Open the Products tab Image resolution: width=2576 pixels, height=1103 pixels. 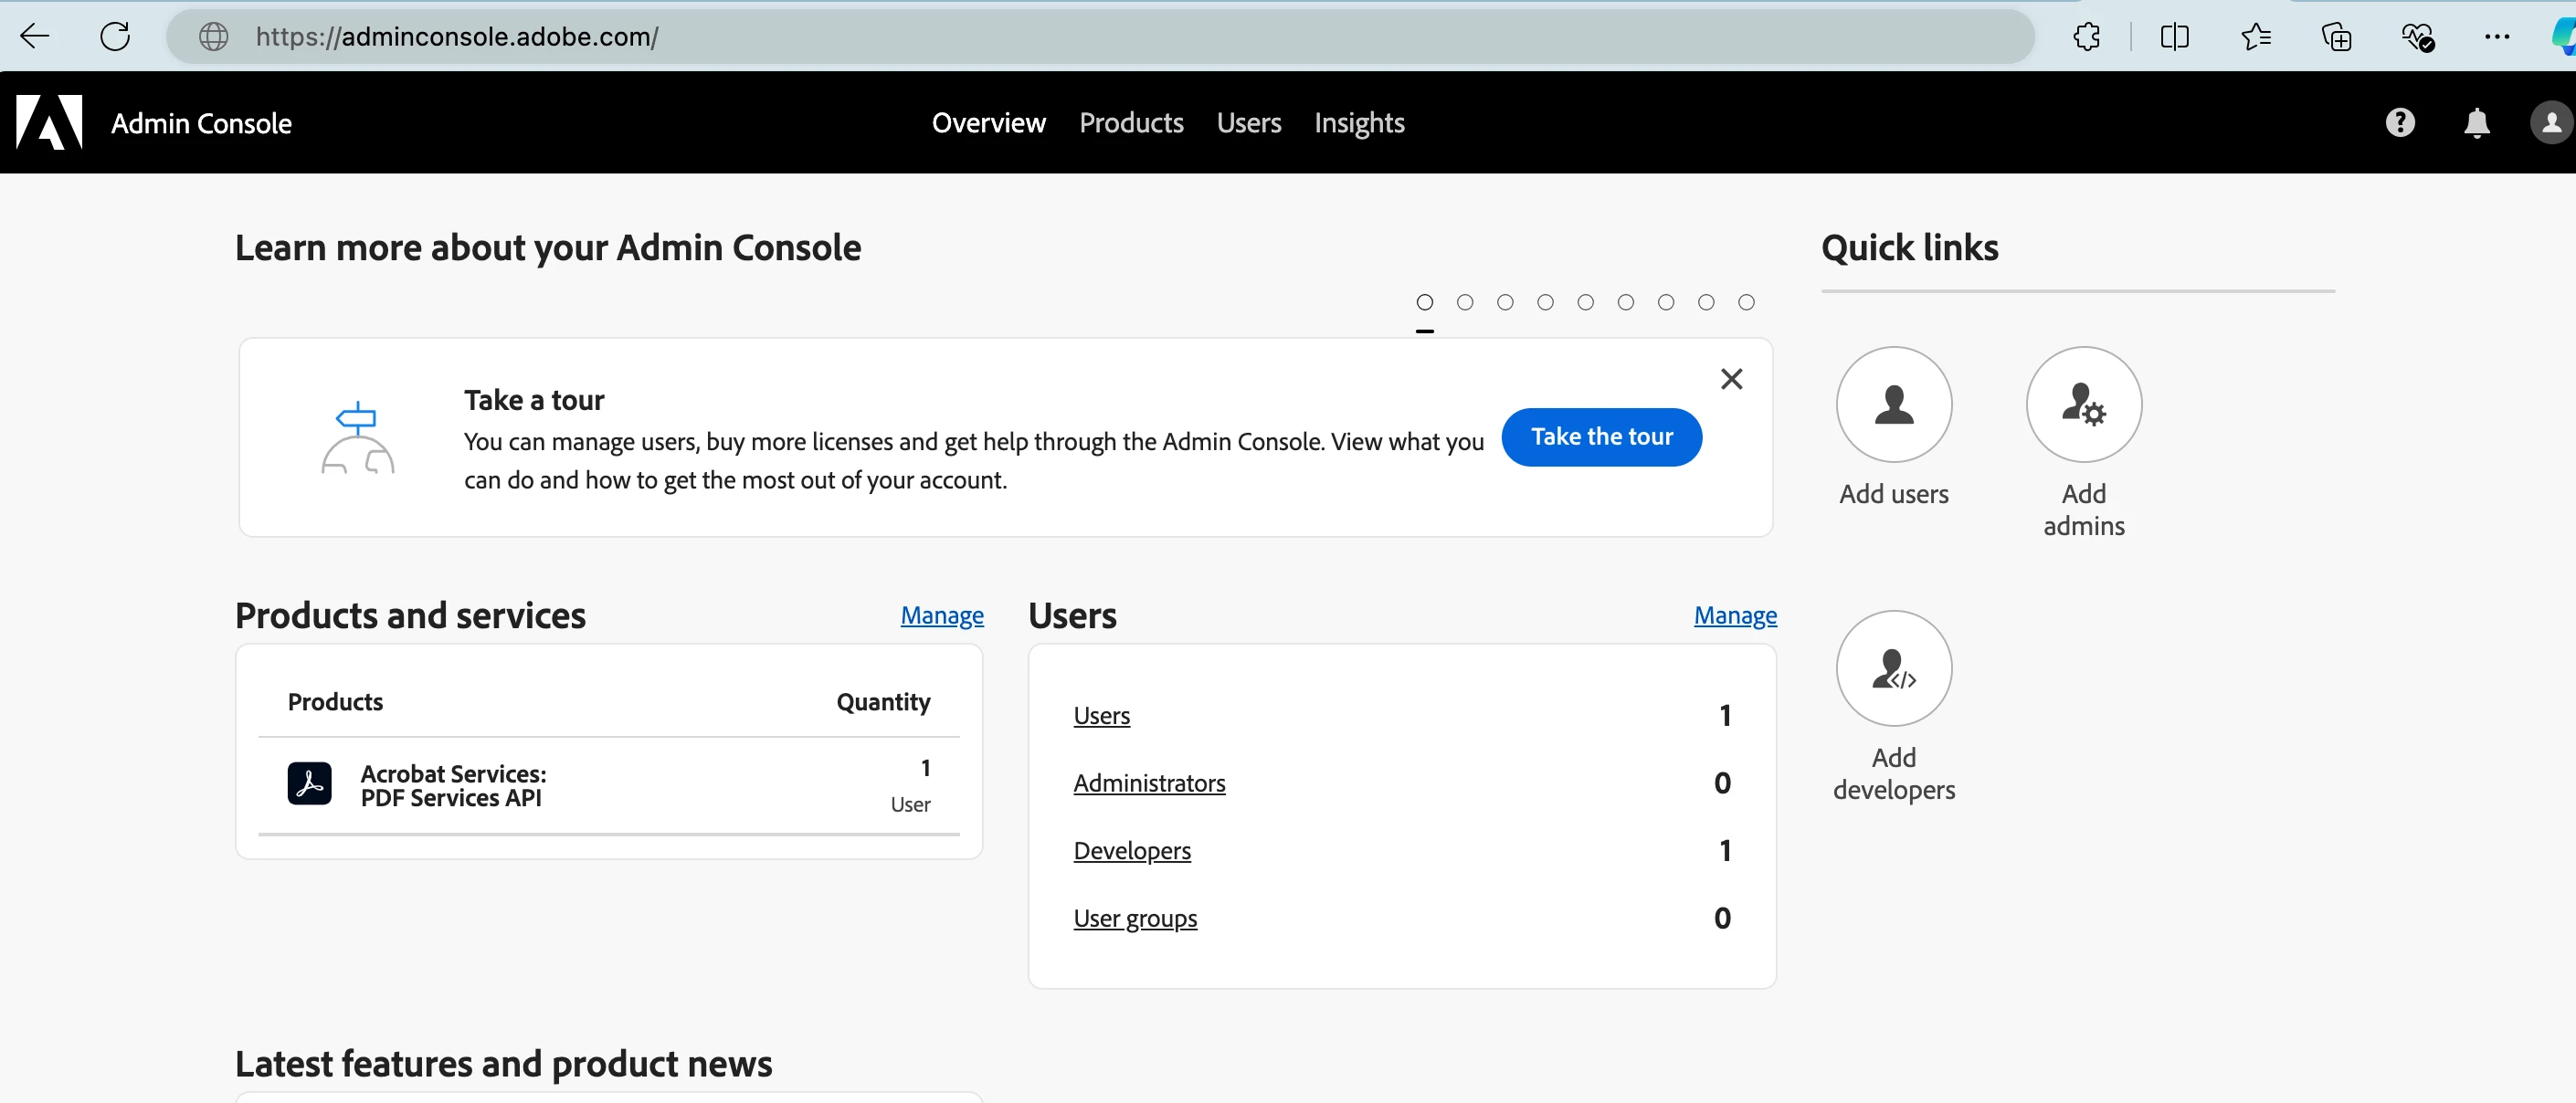tap(1131, 123)
